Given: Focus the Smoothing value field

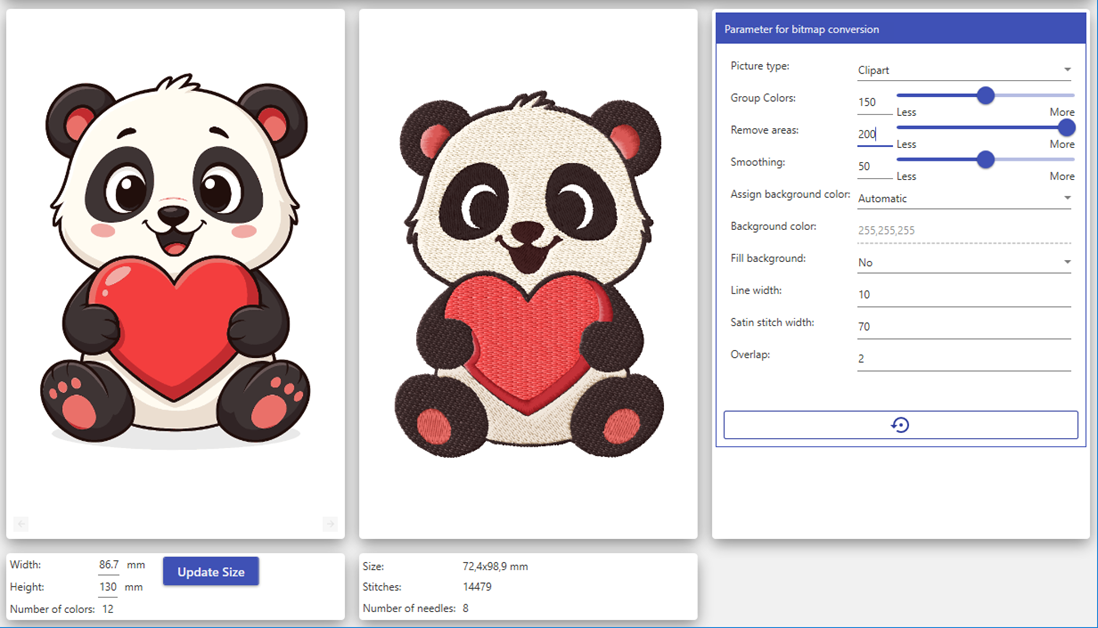Looking at the screenshot, I should pyautogui.click(x=873, y=166).
